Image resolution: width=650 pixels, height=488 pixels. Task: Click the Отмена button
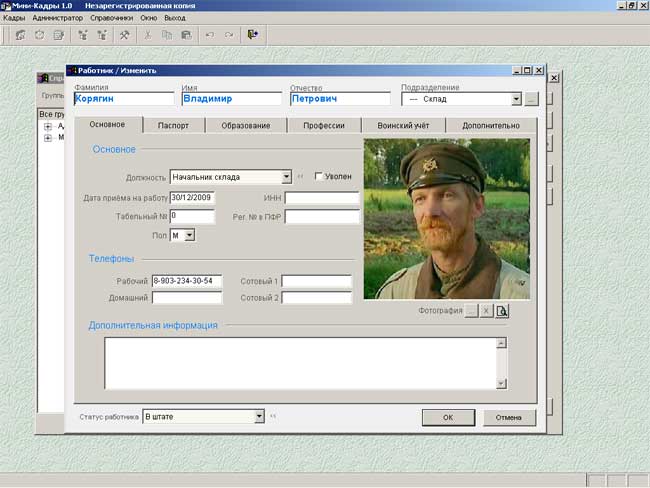tap(509, 417)
